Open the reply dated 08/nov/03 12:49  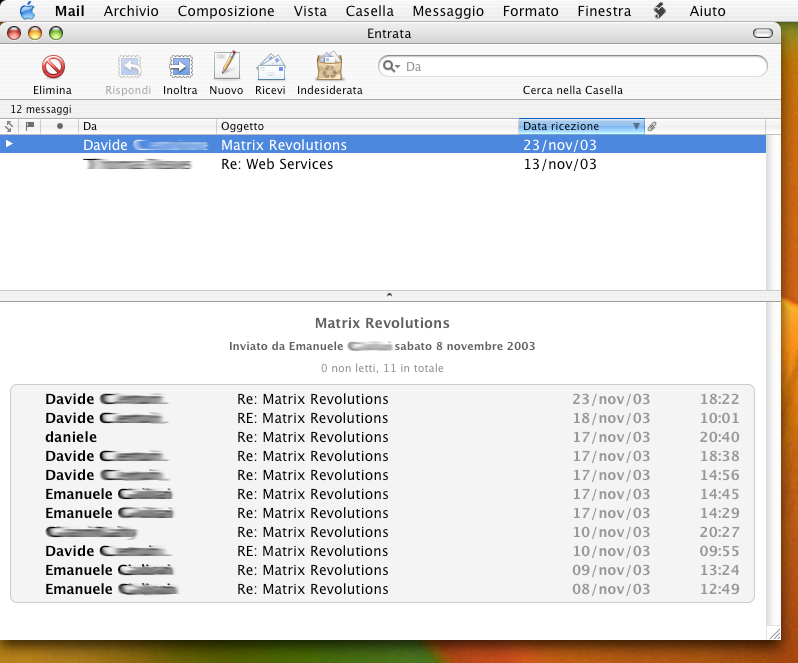(382, 589)
